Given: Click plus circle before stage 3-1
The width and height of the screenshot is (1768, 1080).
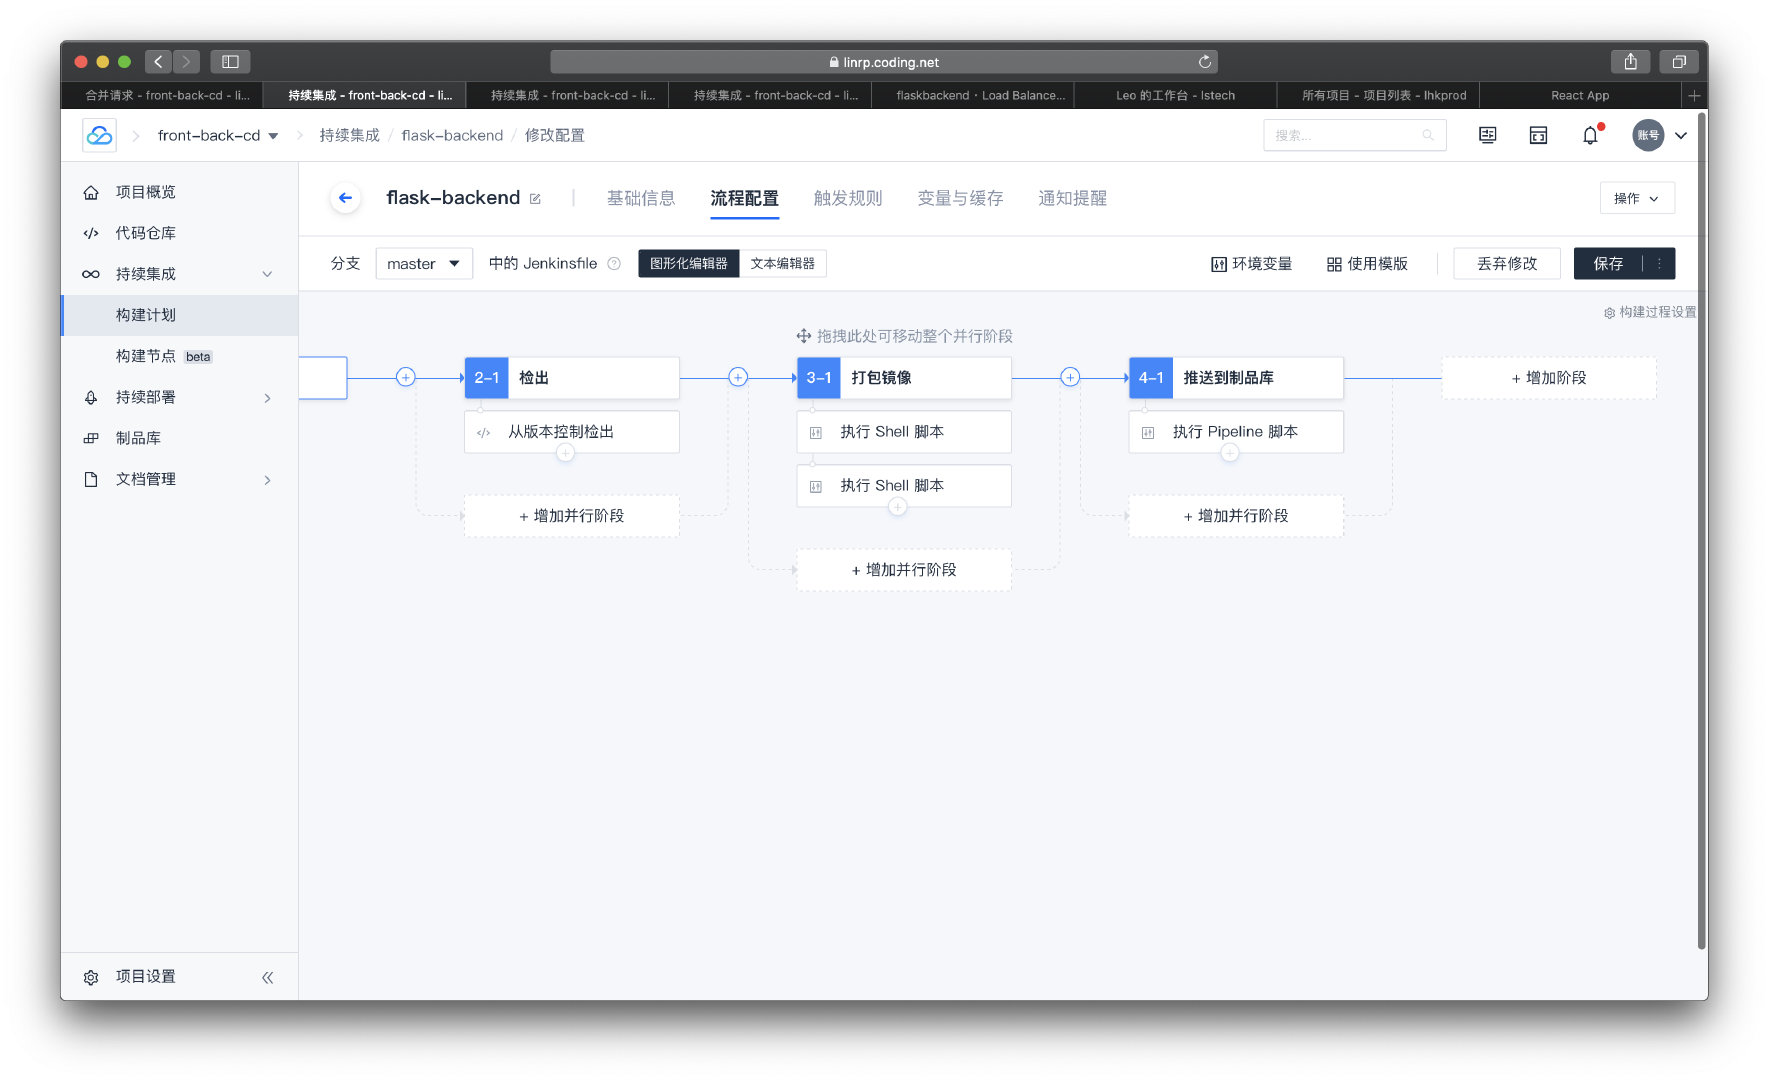Looking at the screenshot, I should [738, 377].
